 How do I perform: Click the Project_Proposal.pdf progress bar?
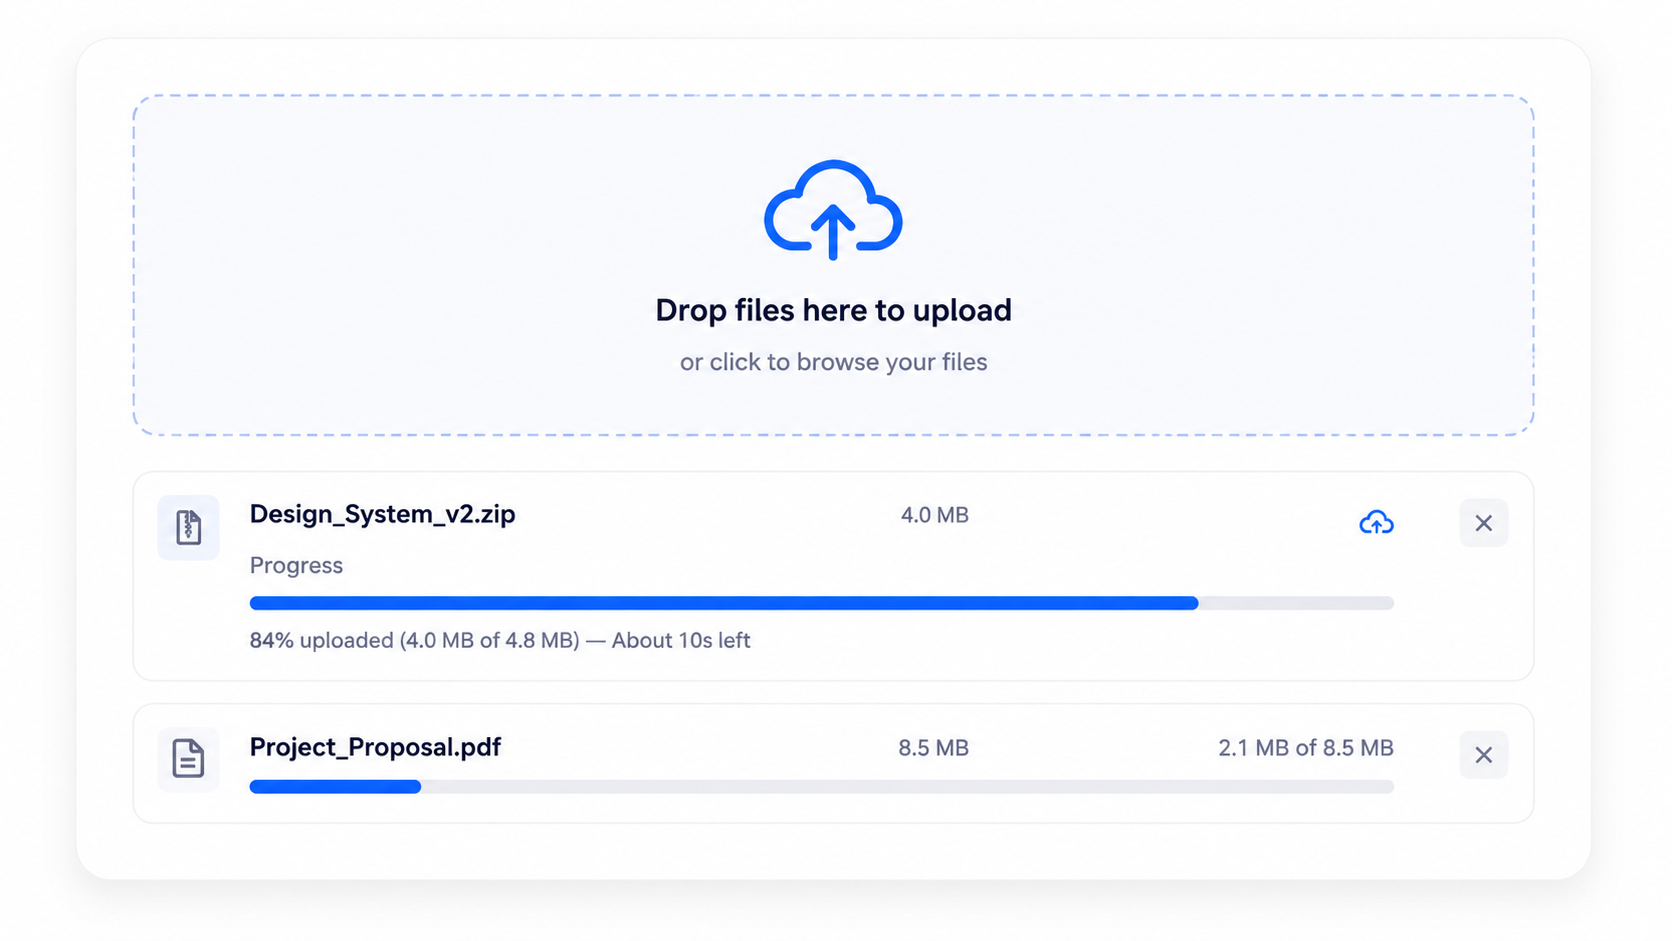point(821,787)
